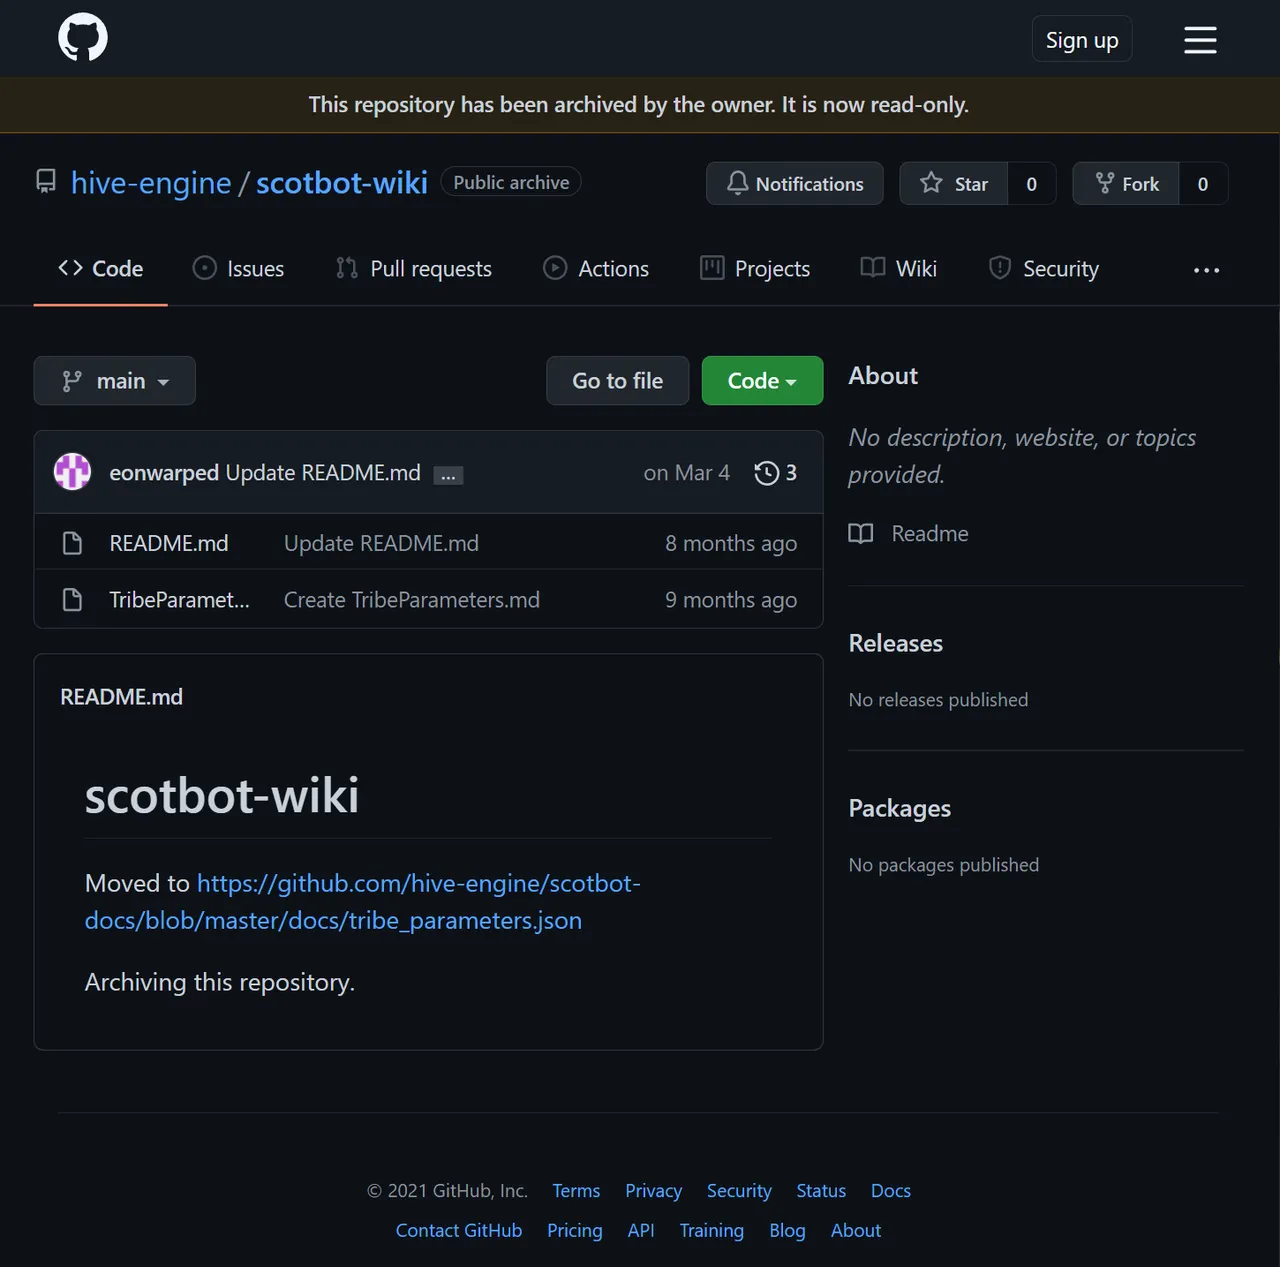The width and height of the screenshot is (1280, 1267).
Task: Click the file icon beside TribeParamet...
Action: [x=72, y=600]
